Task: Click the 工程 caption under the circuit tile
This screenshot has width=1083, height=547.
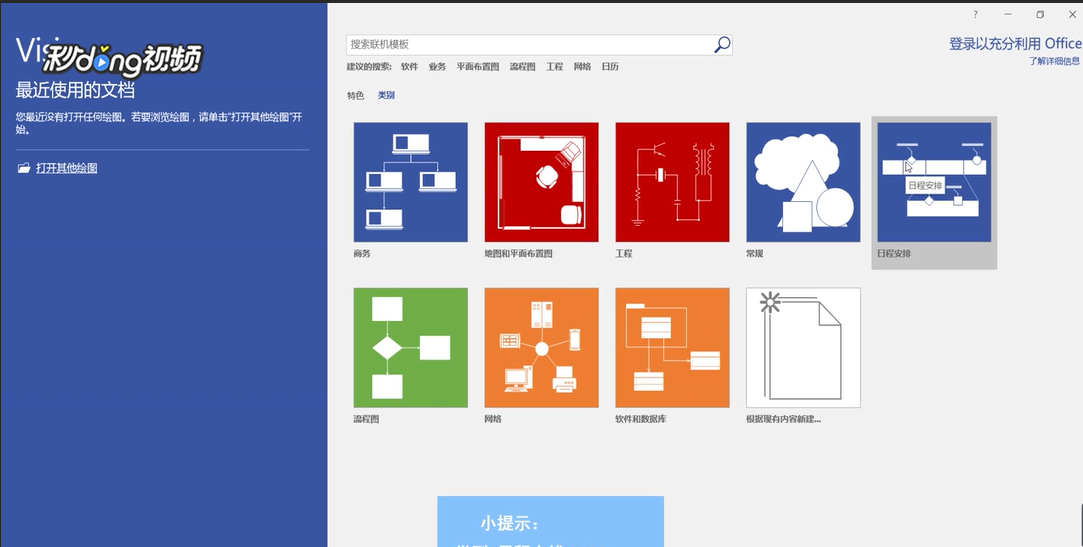Action: click(624, 253)
